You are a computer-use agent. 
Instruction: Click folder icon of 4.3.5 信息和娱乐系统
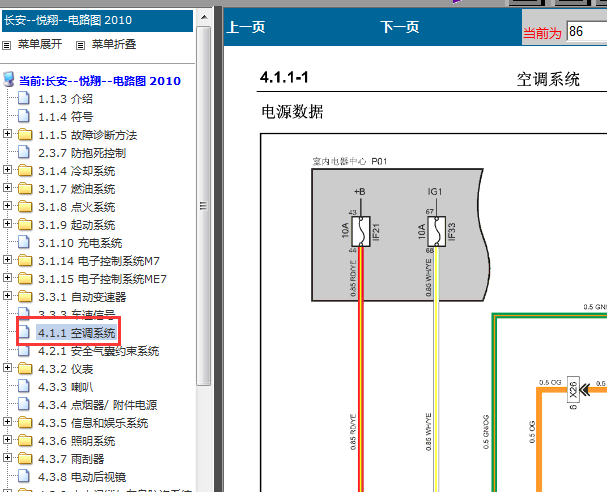25,423
